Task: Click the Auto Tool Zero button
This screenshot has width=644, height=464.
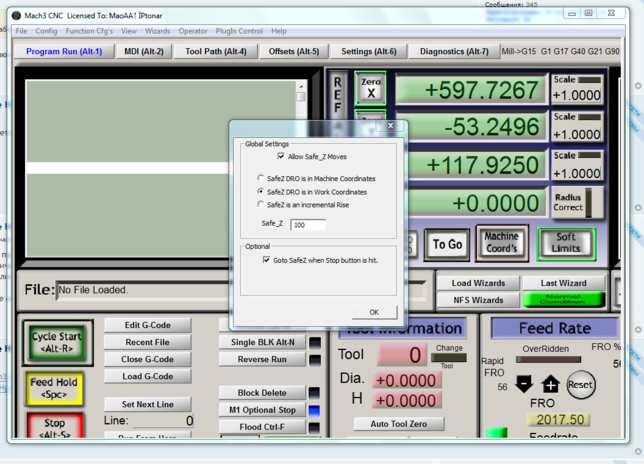Action: click(x=399, y=424)
